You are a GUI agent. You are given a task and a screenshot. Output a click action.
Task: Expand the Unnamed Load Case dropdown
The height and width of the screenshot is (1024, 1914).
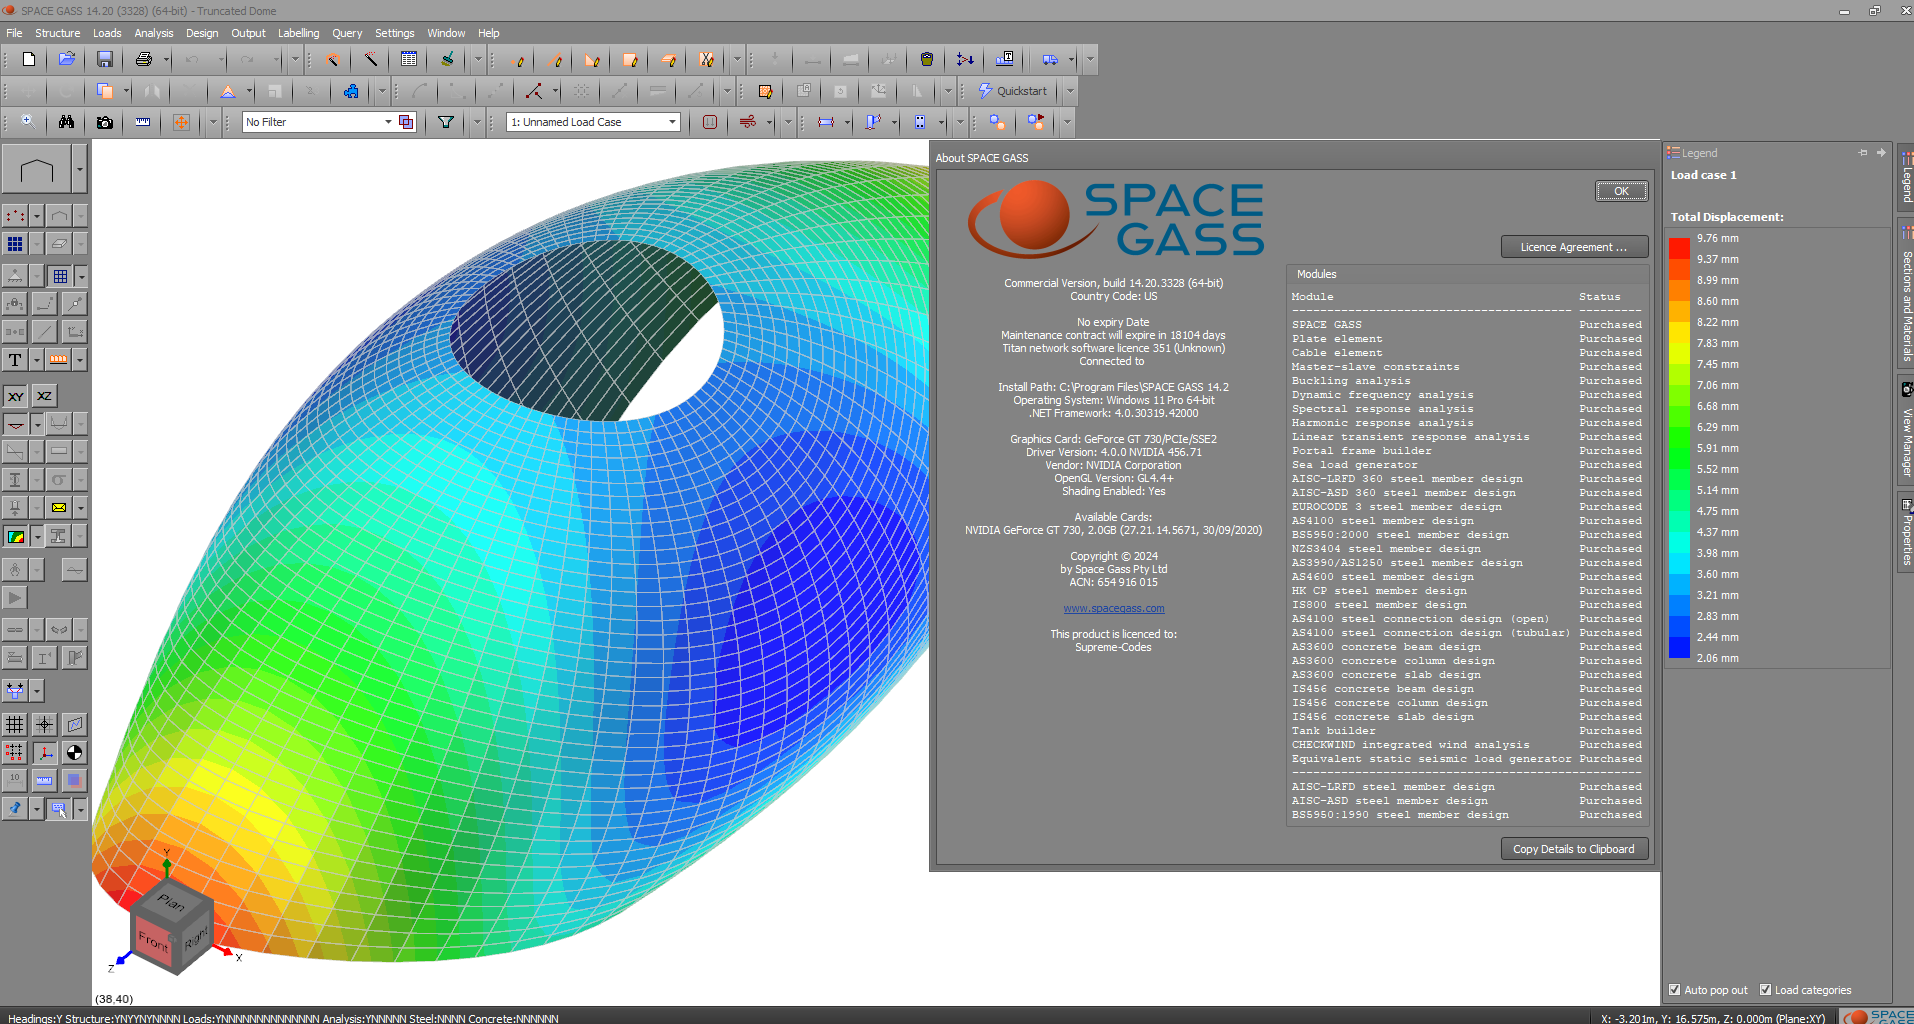tap(672, 122)
